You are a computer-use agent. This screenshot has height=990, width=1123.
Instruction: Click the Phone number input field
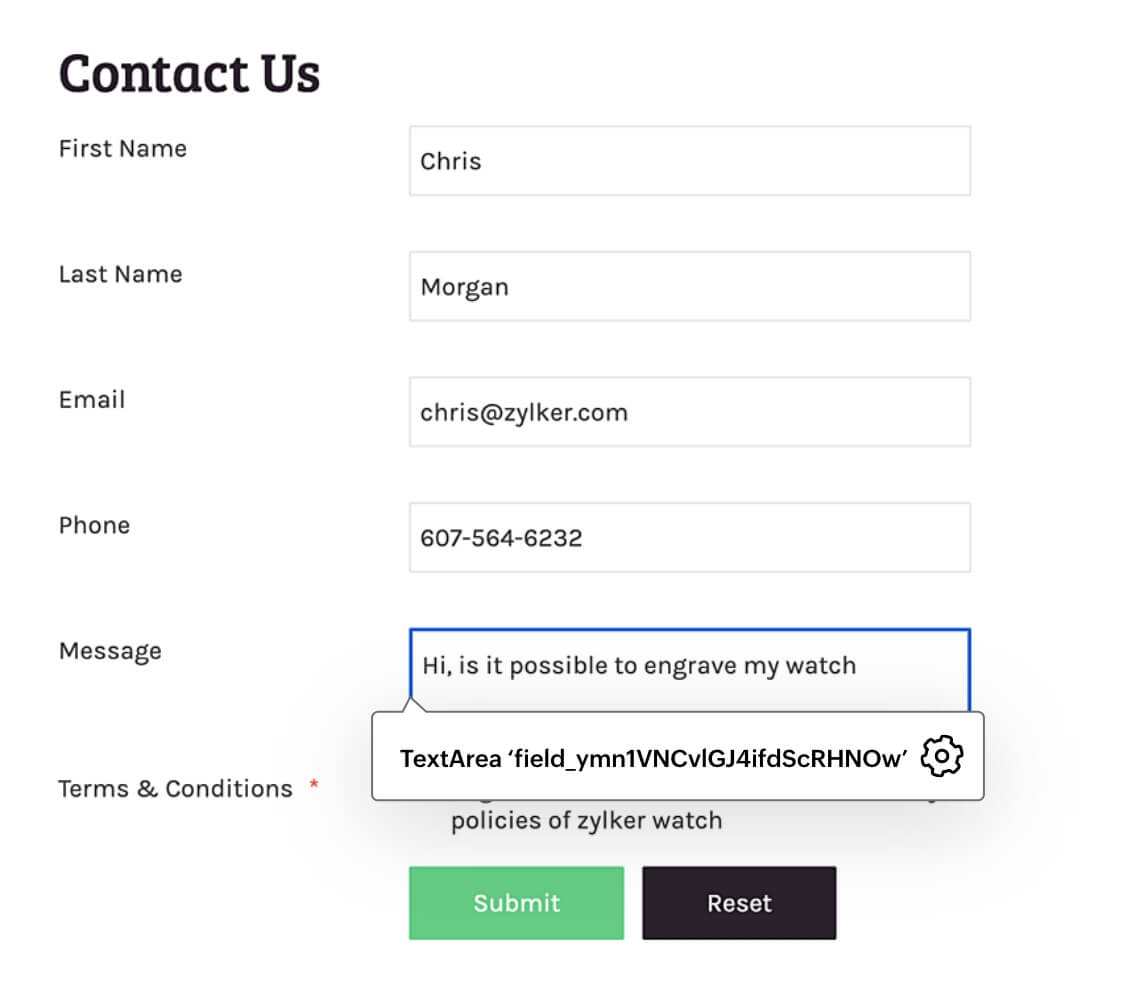(x=689, y=538)
